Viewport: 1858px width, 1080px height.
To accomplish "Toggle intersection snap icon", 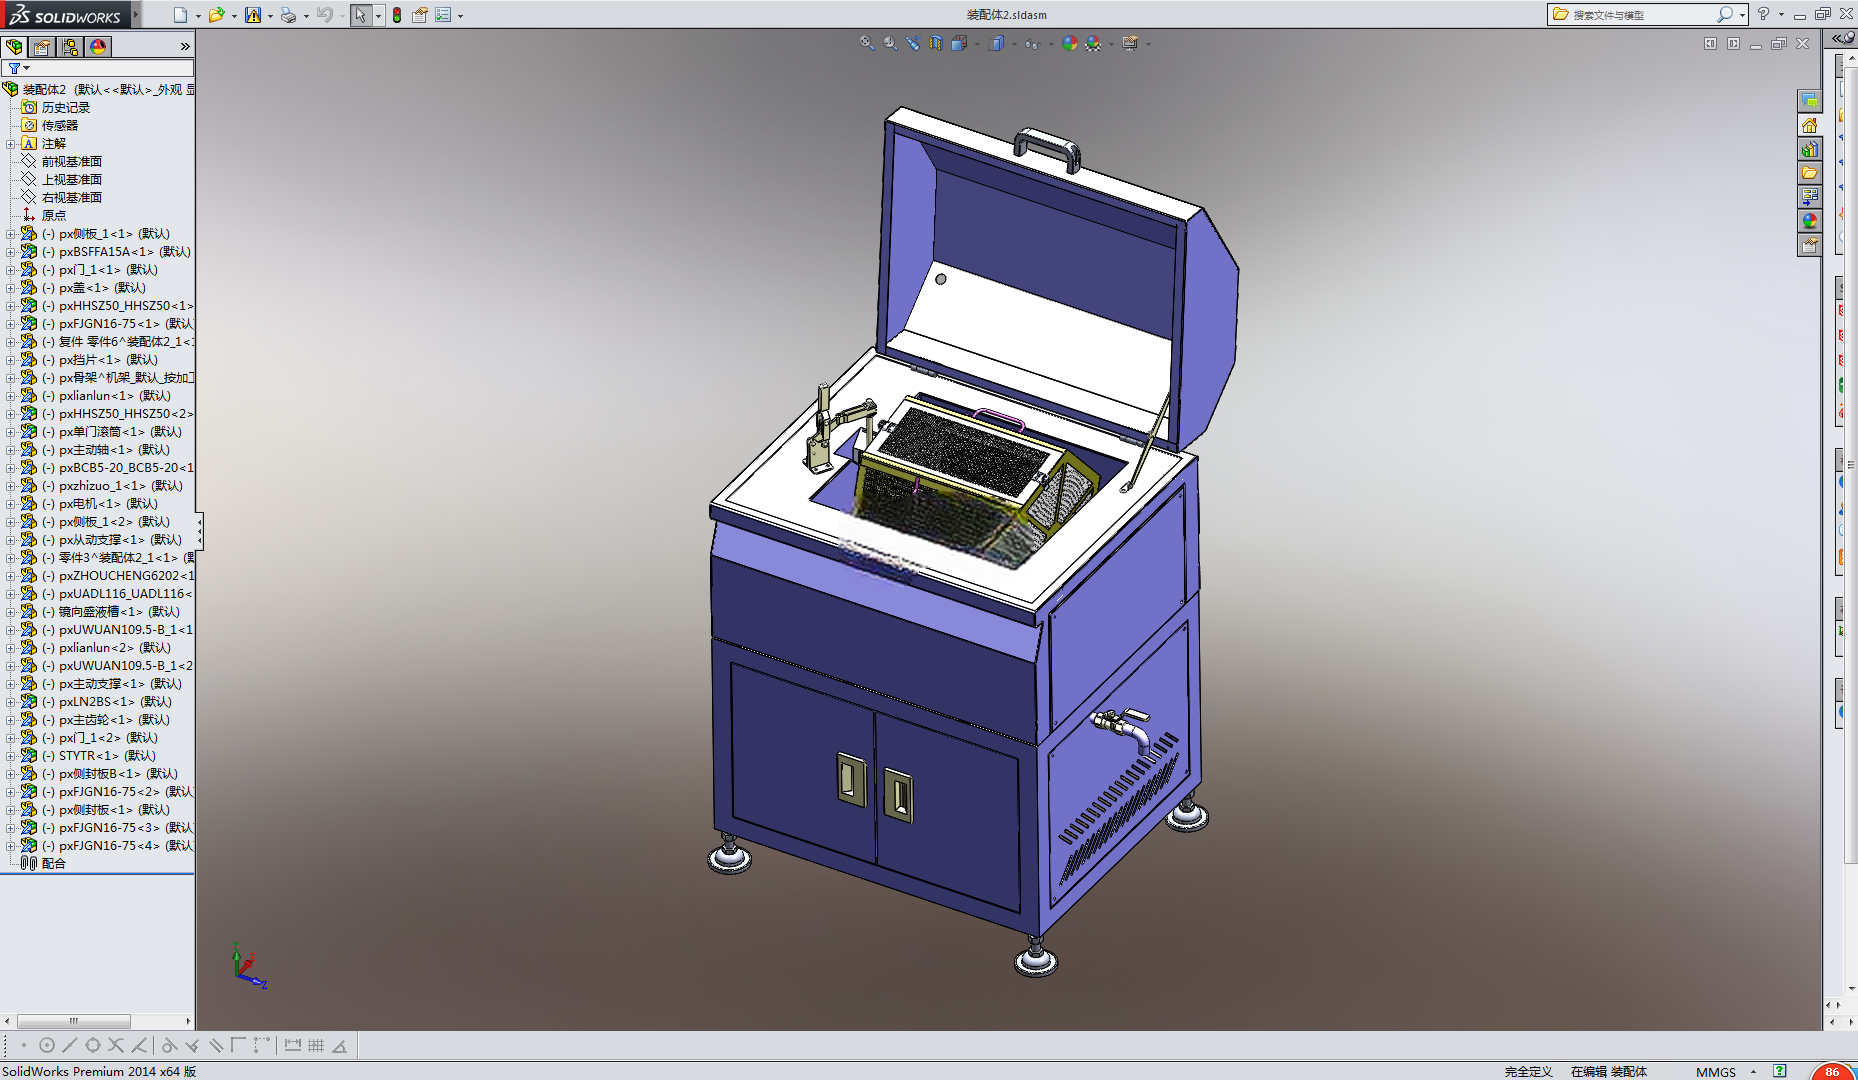I will coord(116,1046).
